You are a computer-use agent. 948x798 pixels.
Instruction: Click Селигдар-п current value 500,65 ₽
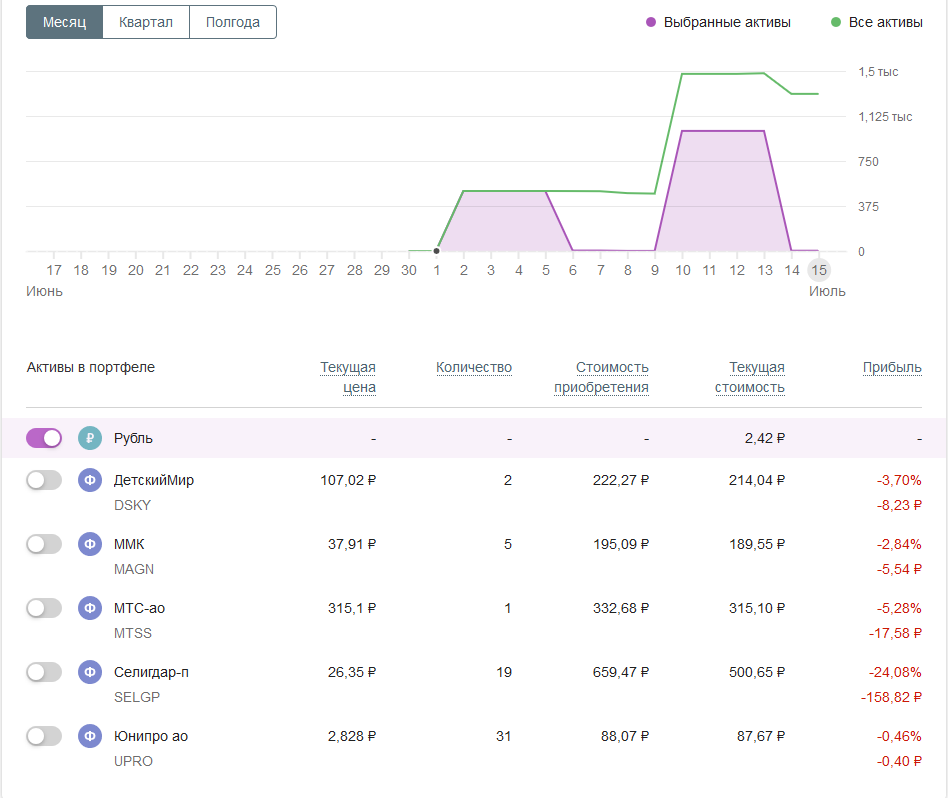(757, 672)
